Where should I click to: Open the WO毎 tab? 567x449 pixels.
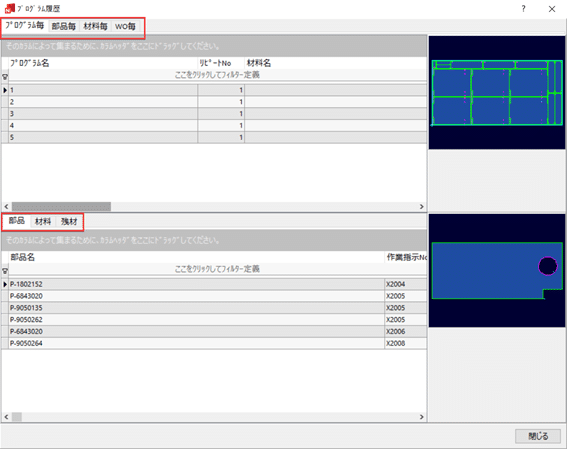pos(125,26)
